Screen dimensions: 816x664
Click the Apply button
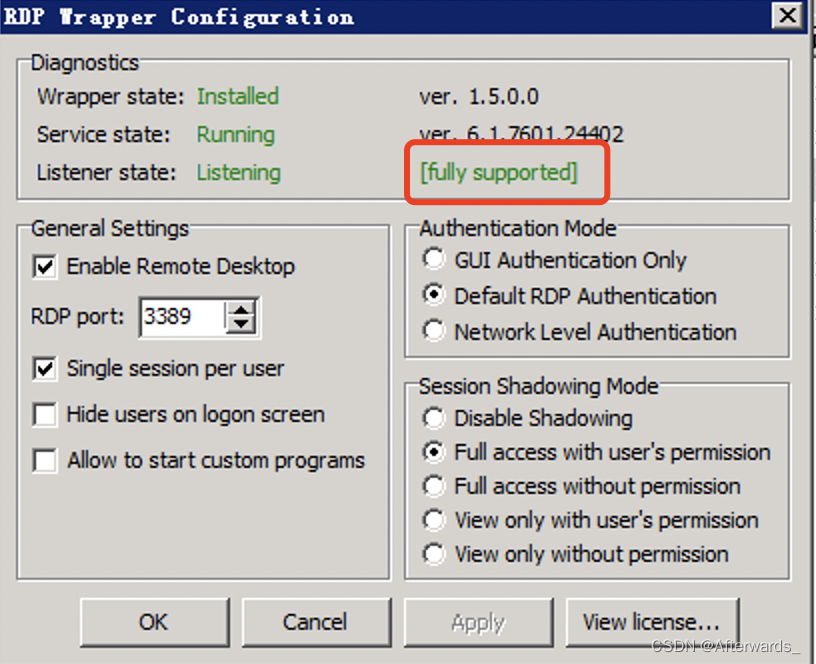[478, 622]
